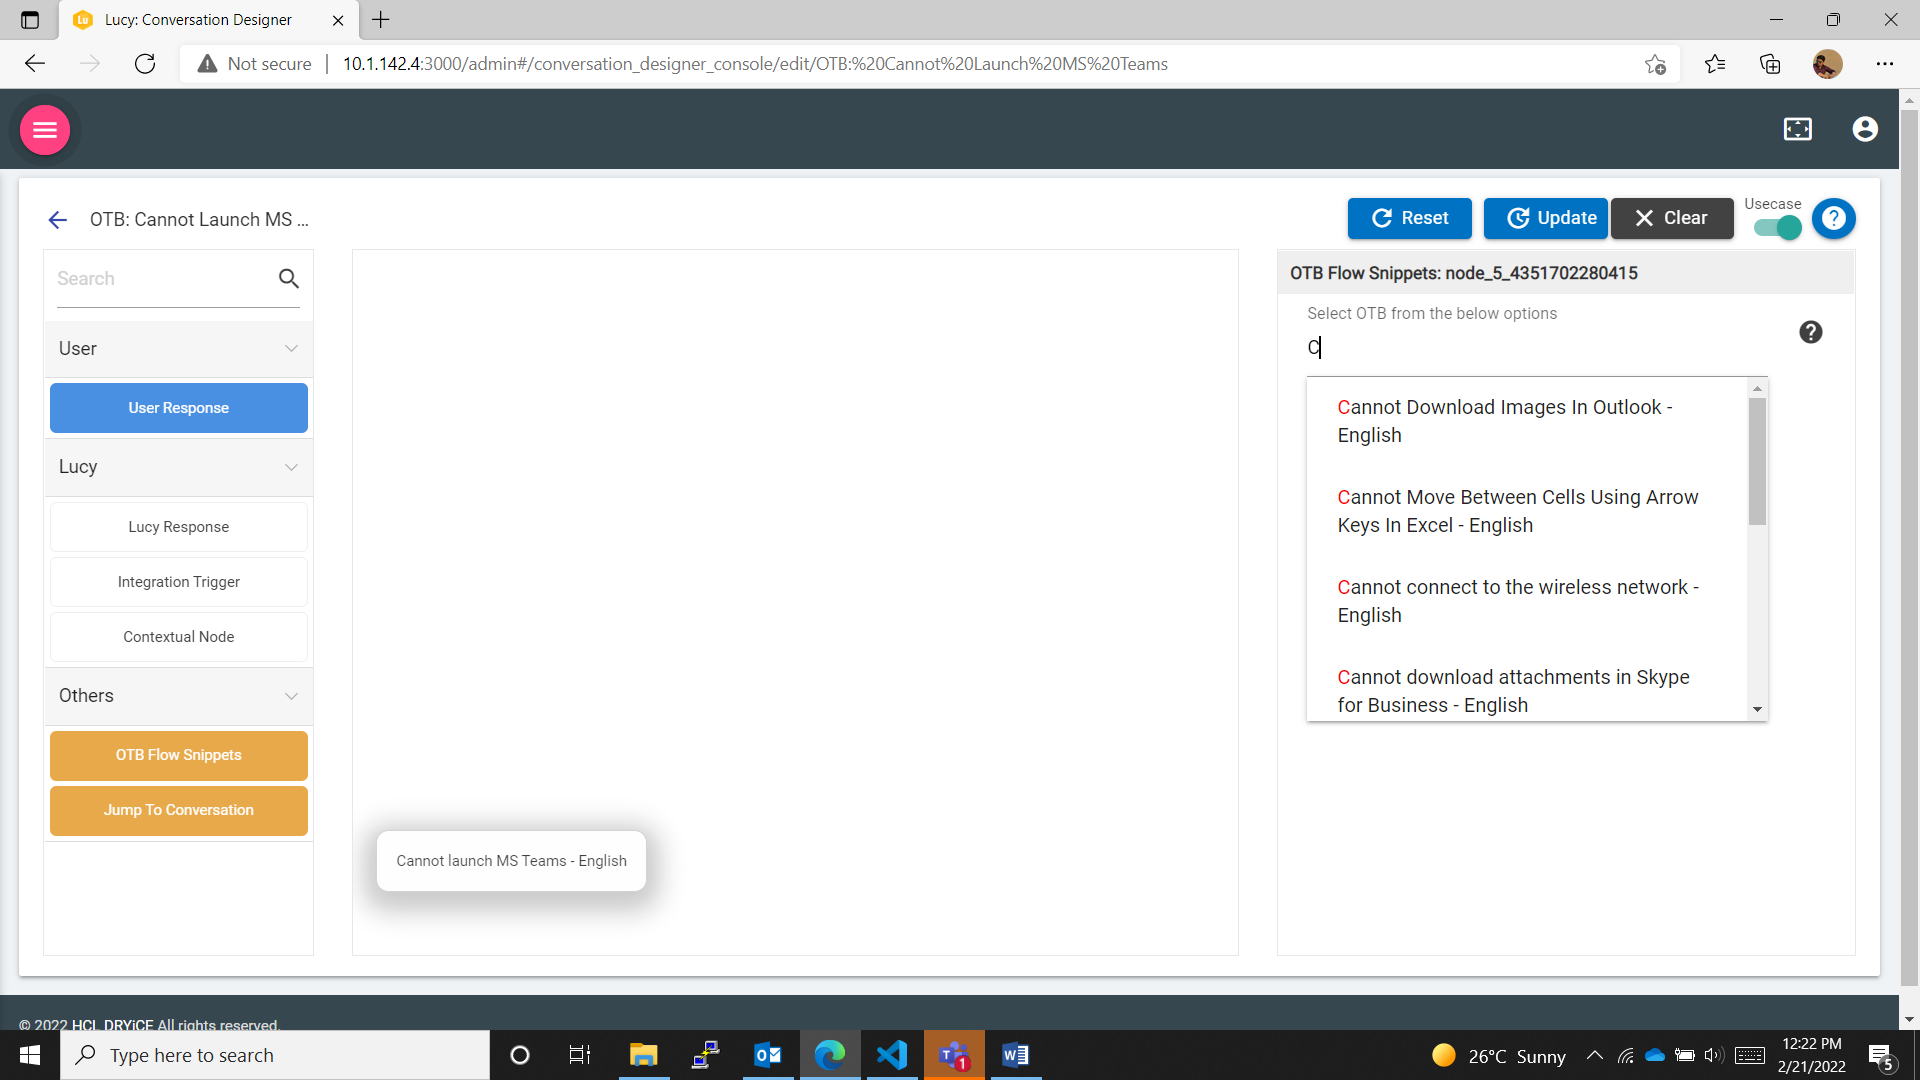Viewport: 1920px width, 1080px height.
Task: Click the Update button
Action: [1545, 218]
